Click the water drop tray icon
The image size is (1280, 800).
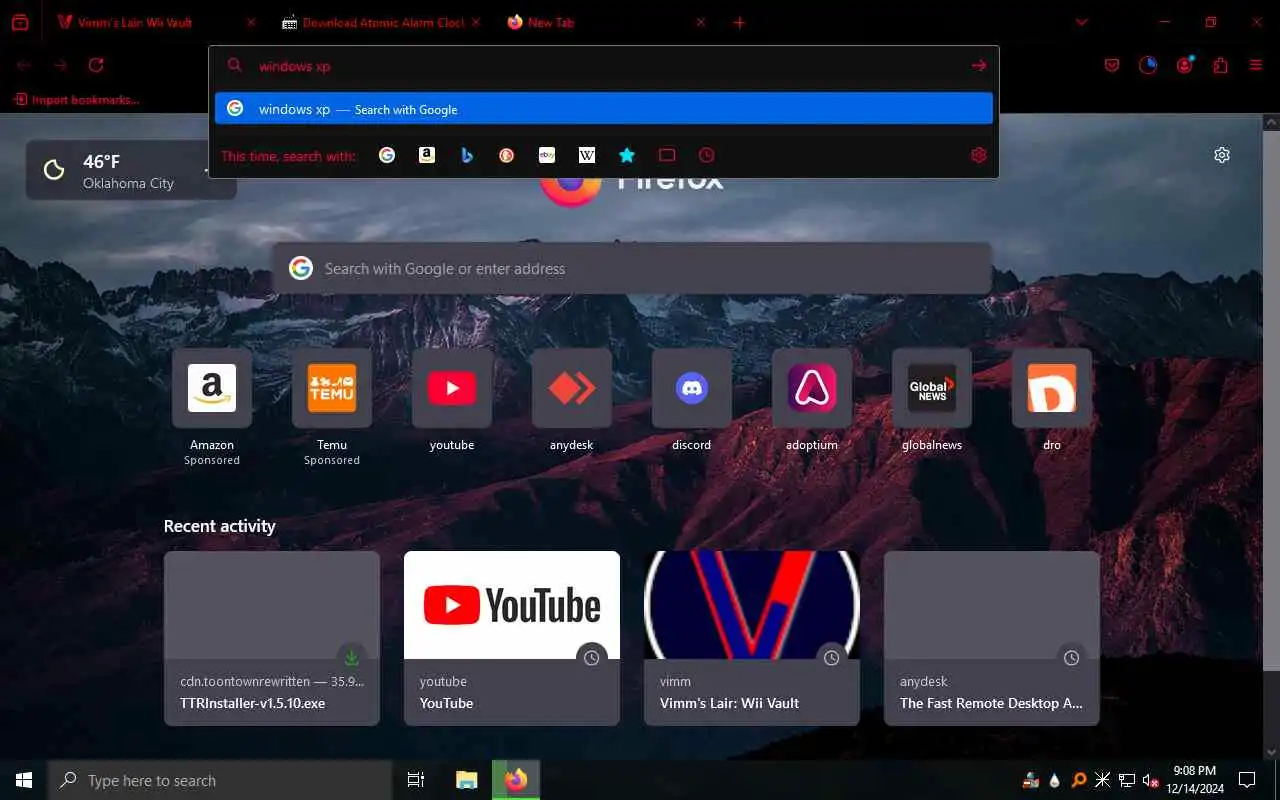[1054, 780]
